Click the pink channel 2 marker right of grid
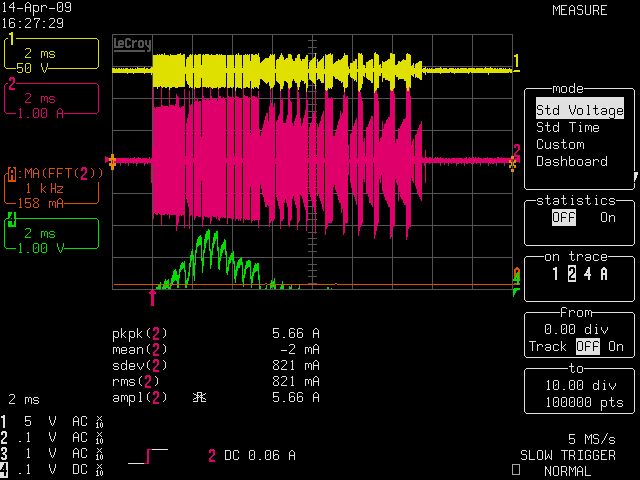This screenshot has height=480, width=640. coord(517,150)
